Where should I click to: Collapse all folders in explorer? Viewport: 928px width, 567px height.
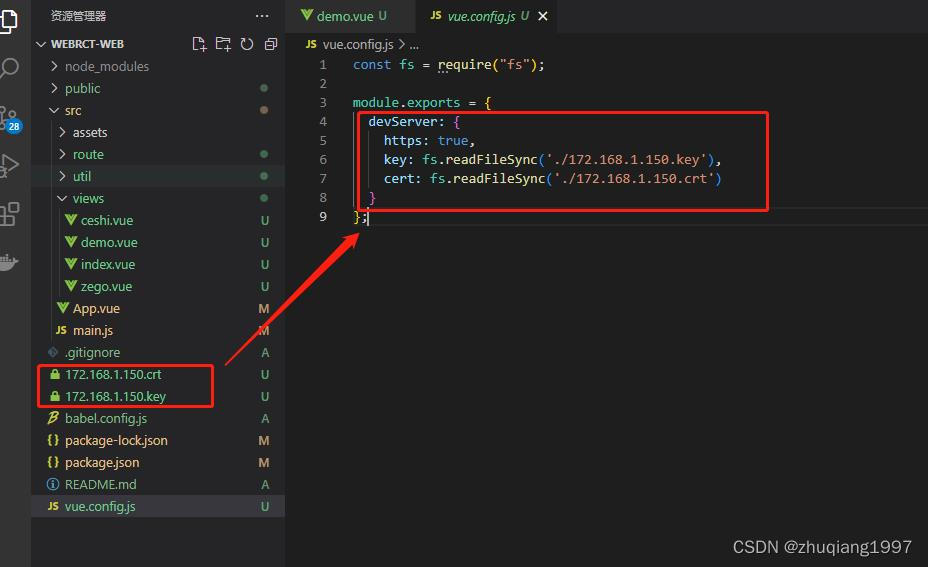click(271, 44)
